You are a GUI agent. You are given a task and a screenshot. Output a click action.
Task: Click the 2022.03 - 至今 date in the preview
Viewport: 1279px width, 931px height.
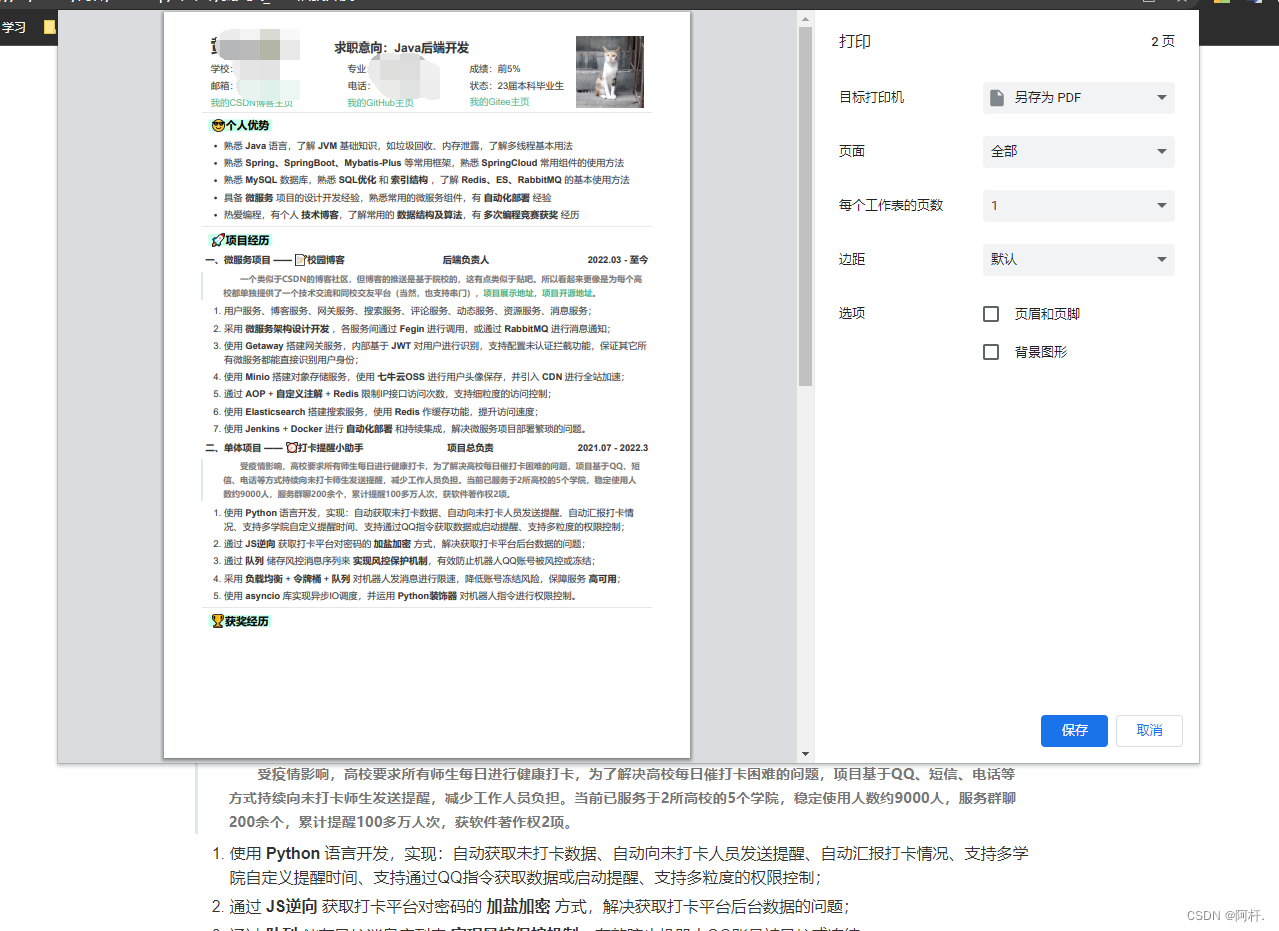[x=618, y=259]
